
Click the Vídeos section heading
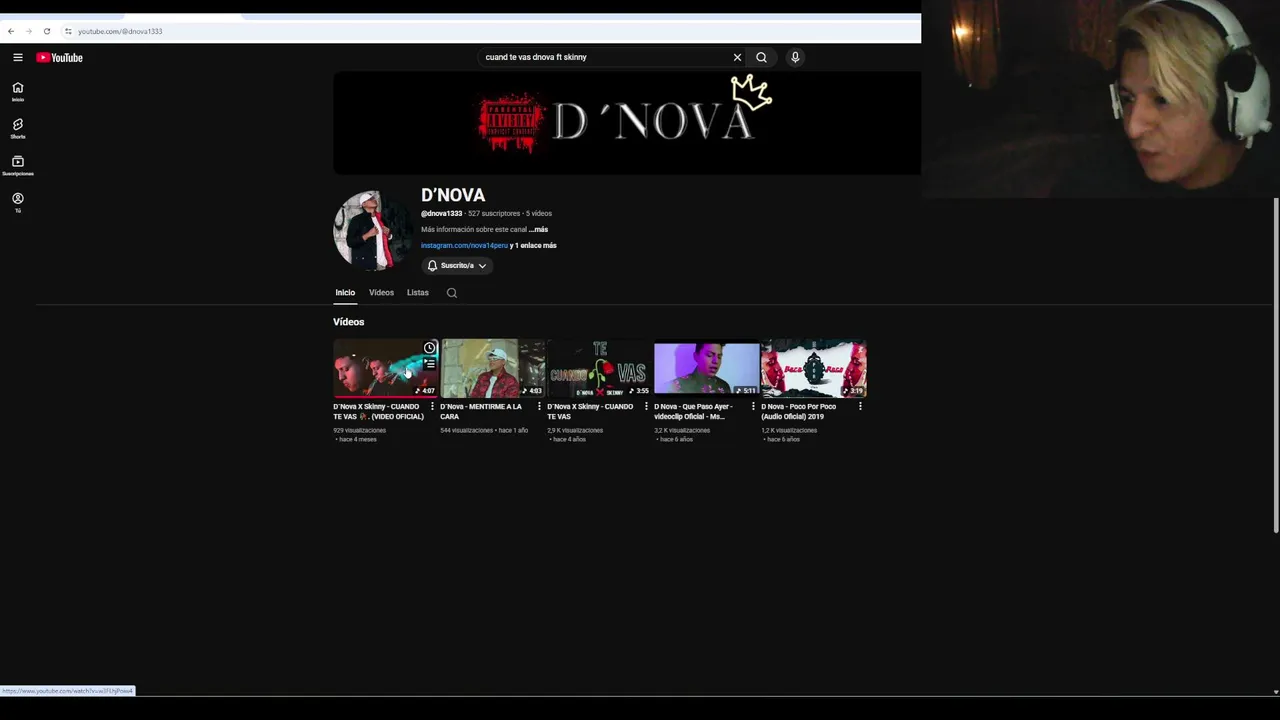pos(349,322)
